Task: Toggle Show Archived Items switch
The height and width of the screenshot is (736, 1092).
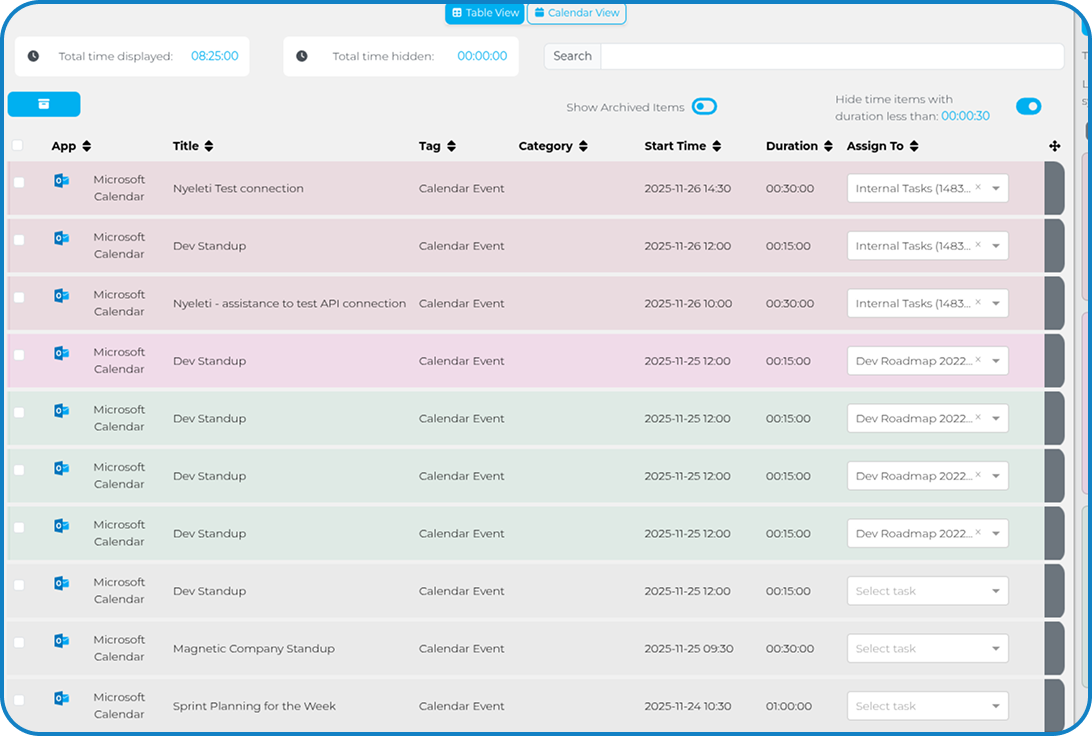Action: (x=704, y=107)
